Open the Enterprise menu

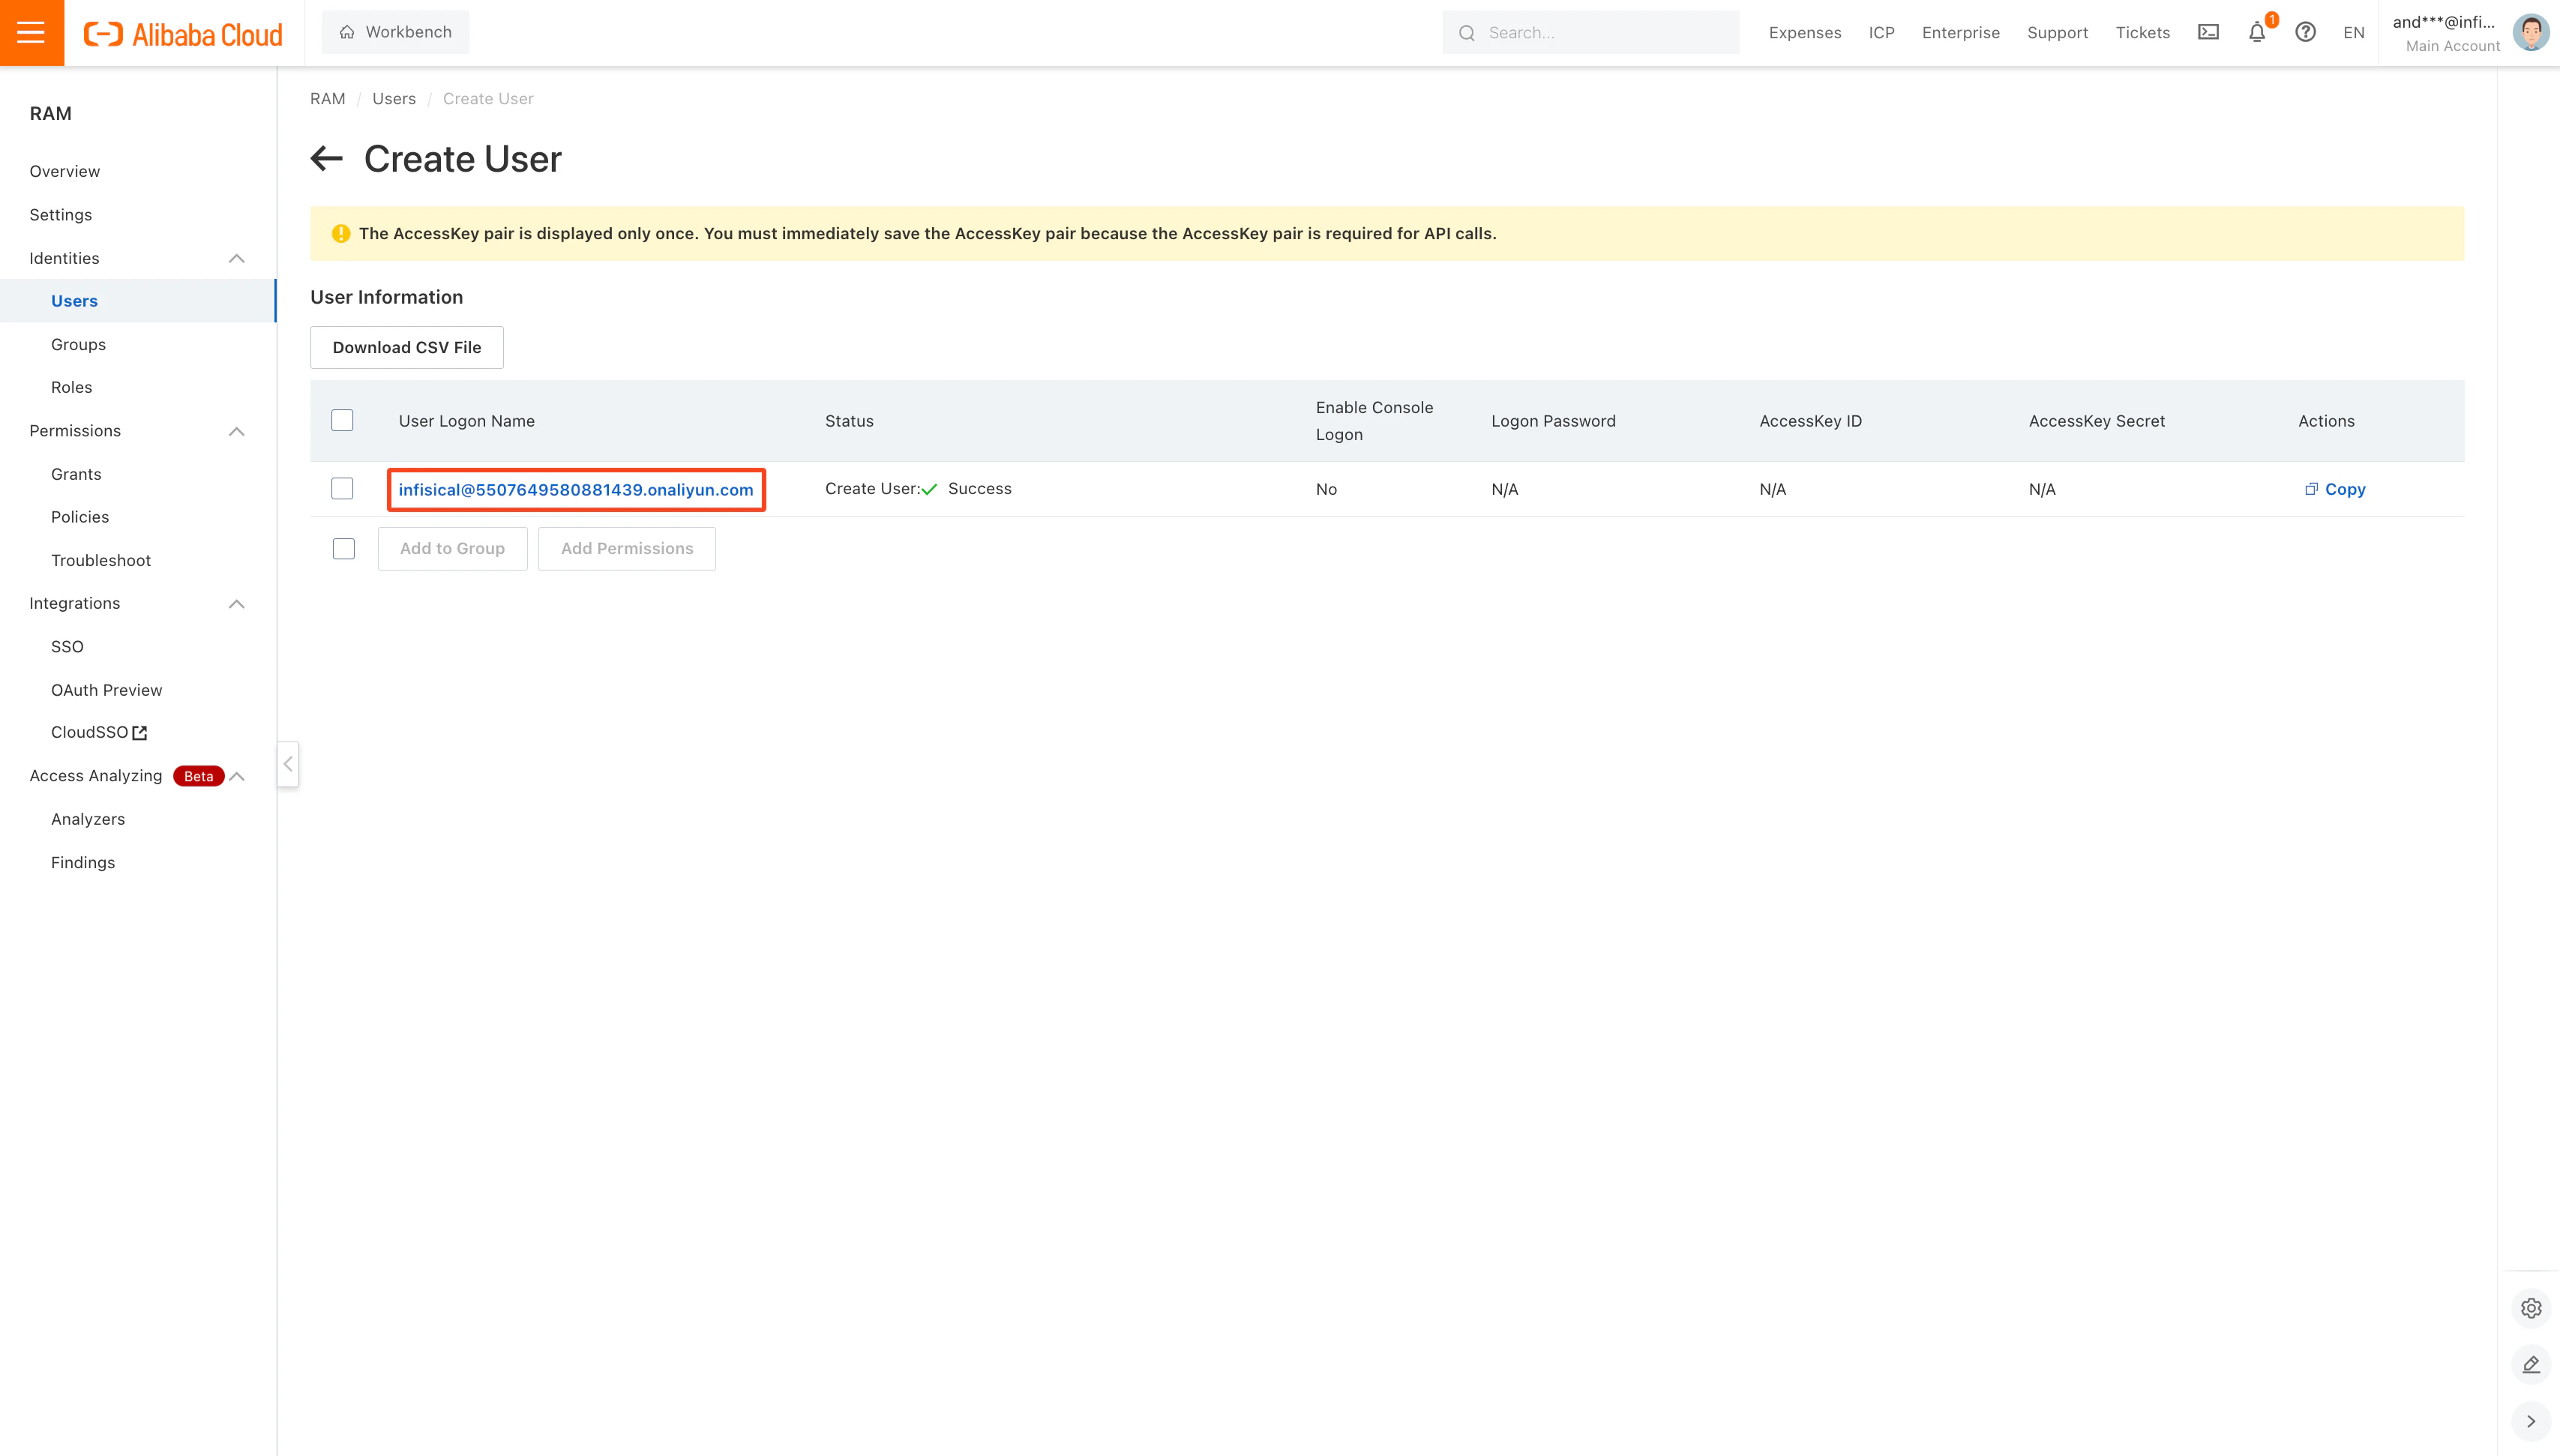(1960, 33)
